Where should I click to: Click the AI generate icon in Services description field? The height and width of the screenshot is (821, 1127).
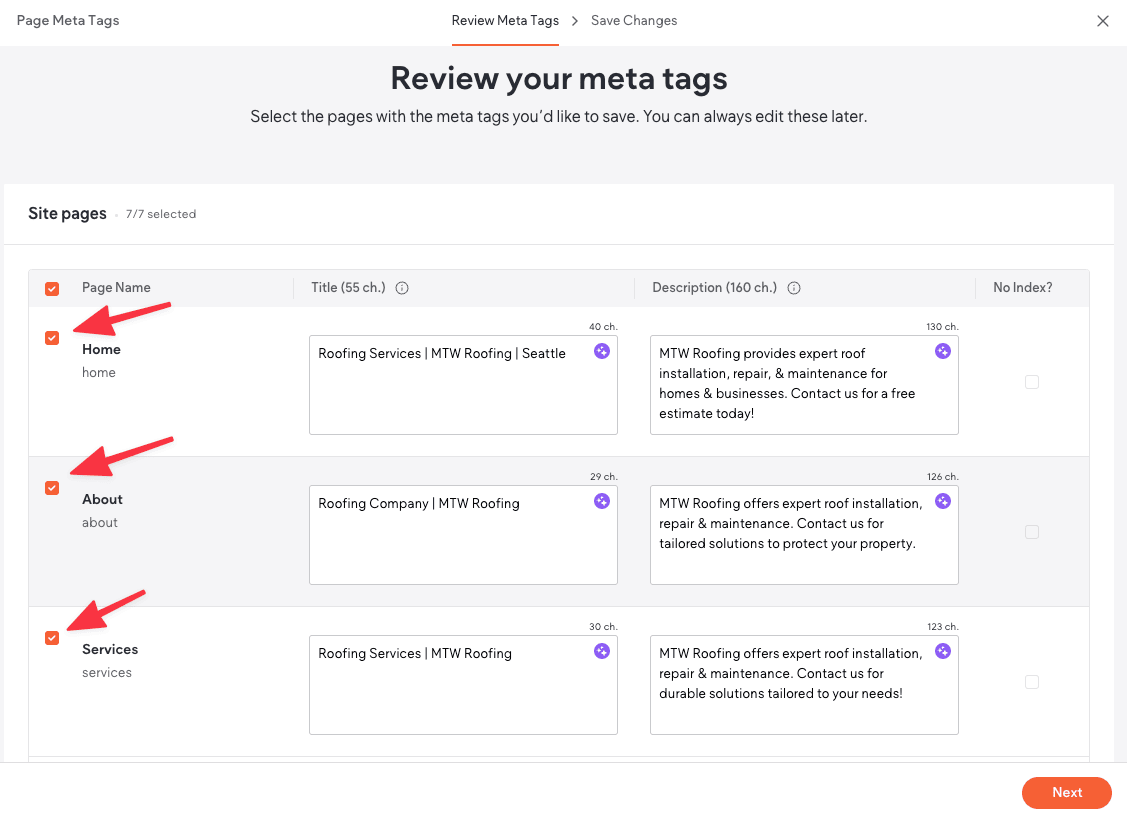(942, 651)
